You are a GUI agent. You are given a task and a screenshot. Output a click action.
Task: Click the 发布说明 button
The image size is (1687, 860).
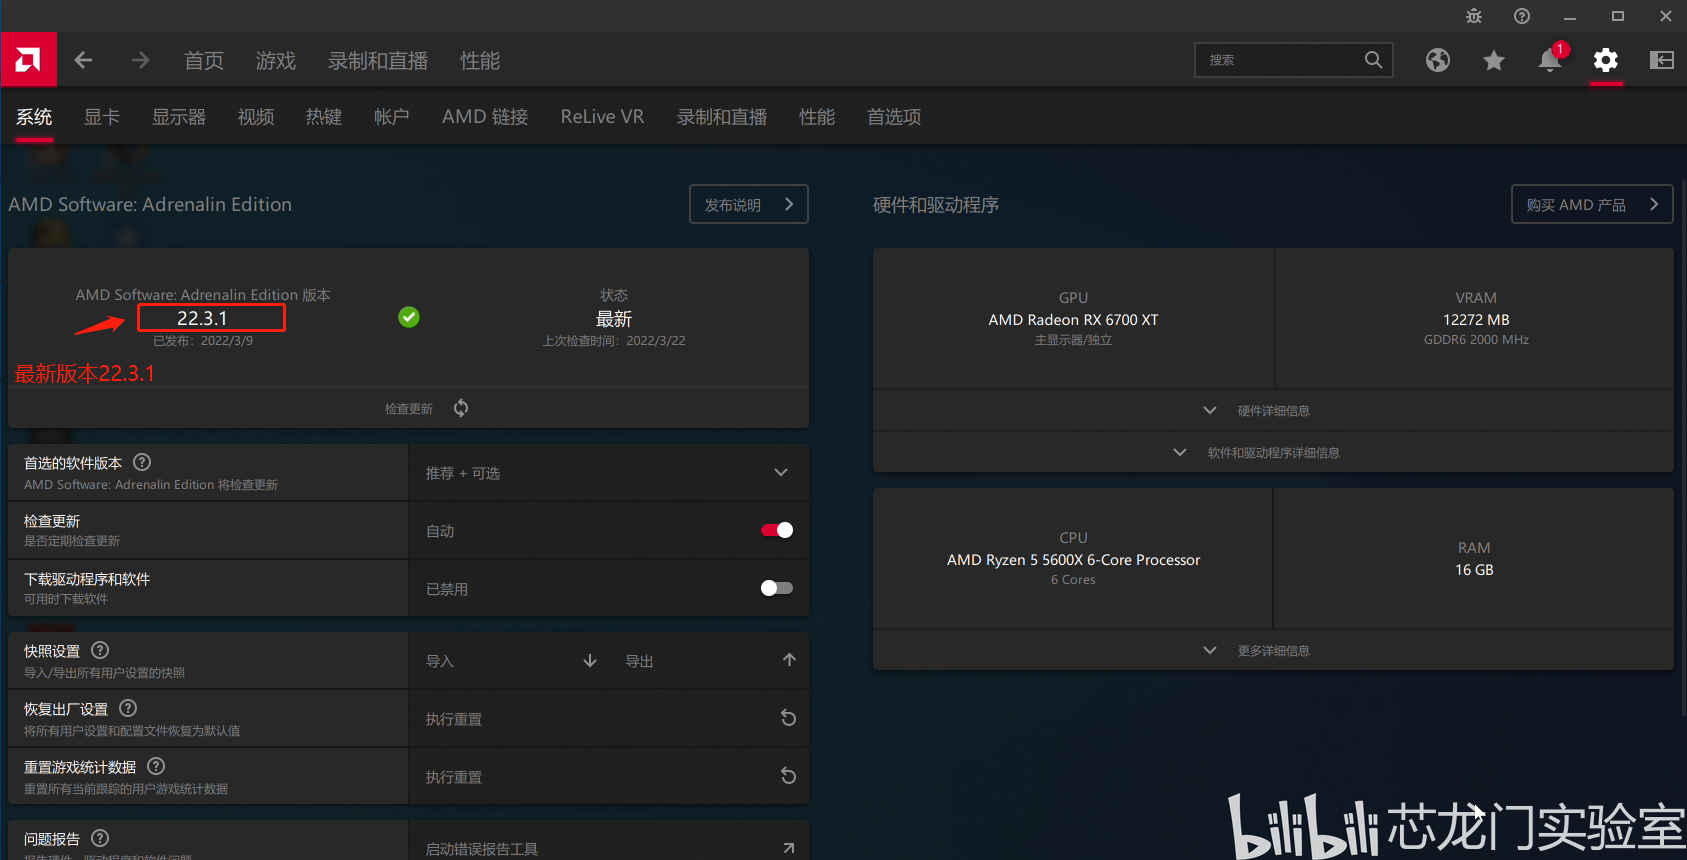[749, 204]
